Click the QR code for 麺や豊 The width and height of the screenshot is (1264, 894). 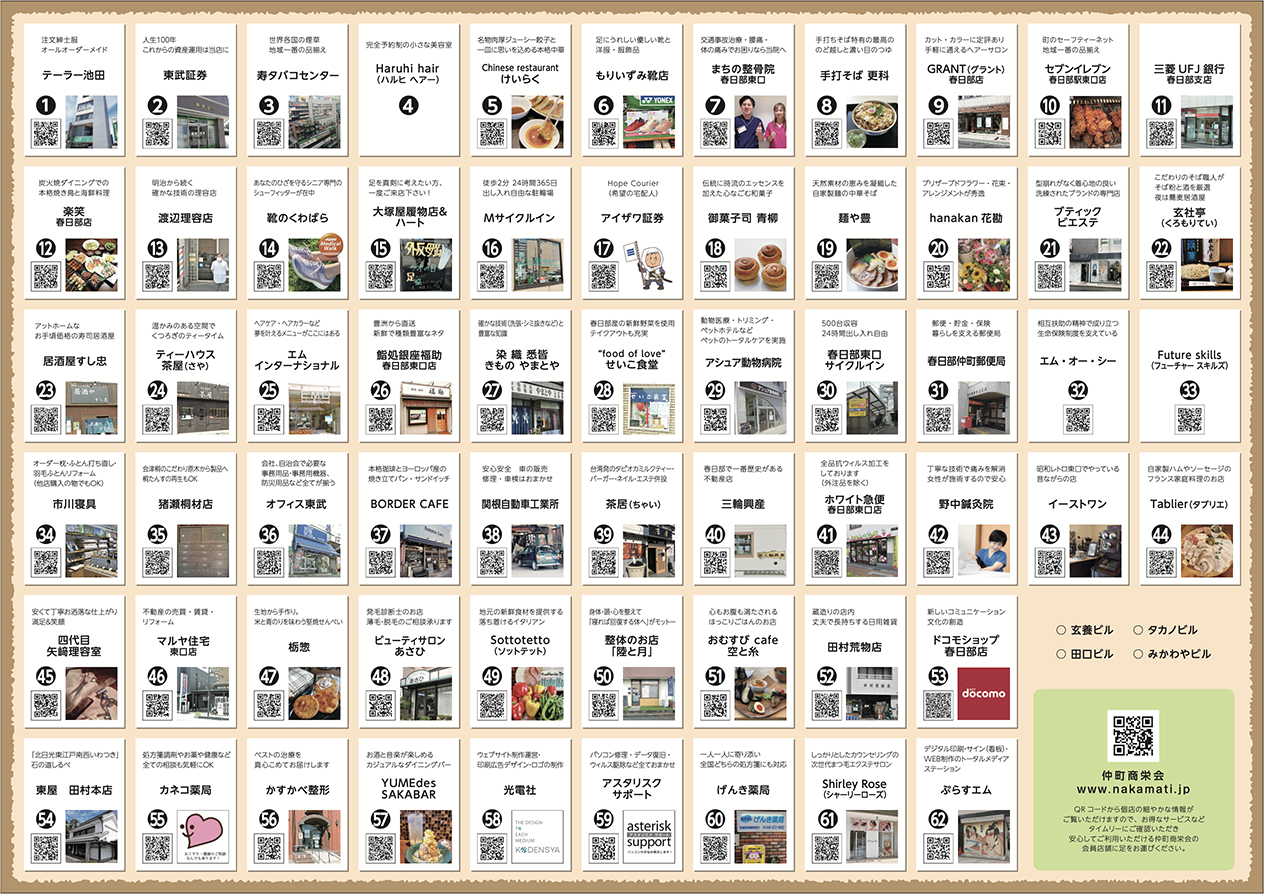point(827,276)
